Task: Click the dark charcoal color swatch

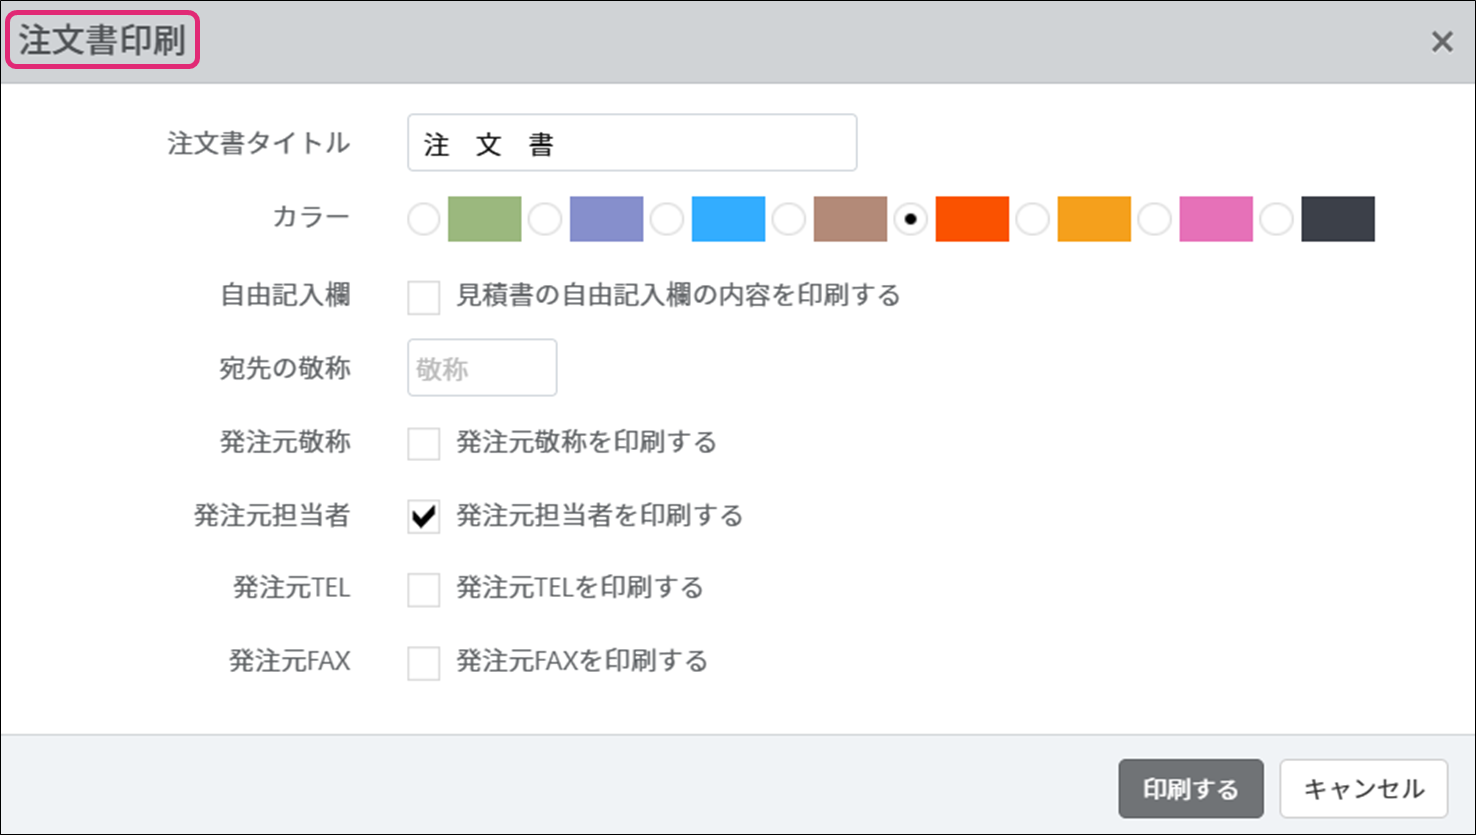Action: click(1337, 220)
